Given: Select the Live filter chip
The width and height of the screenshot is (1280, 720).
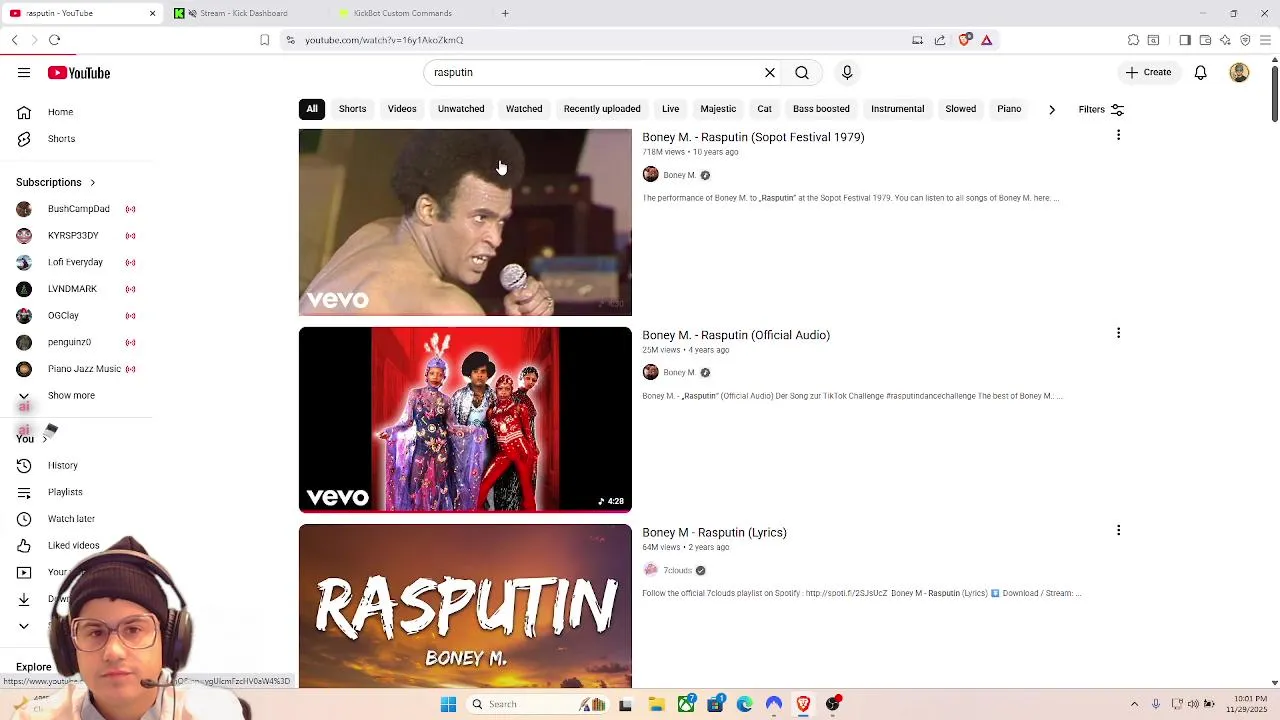Looking at the screenshot, I should pos(670,109).
